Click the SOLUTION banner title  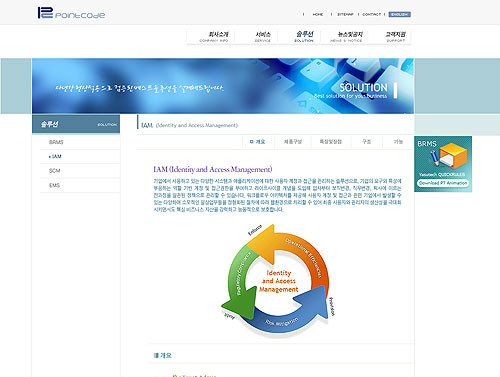coord(363,88)
